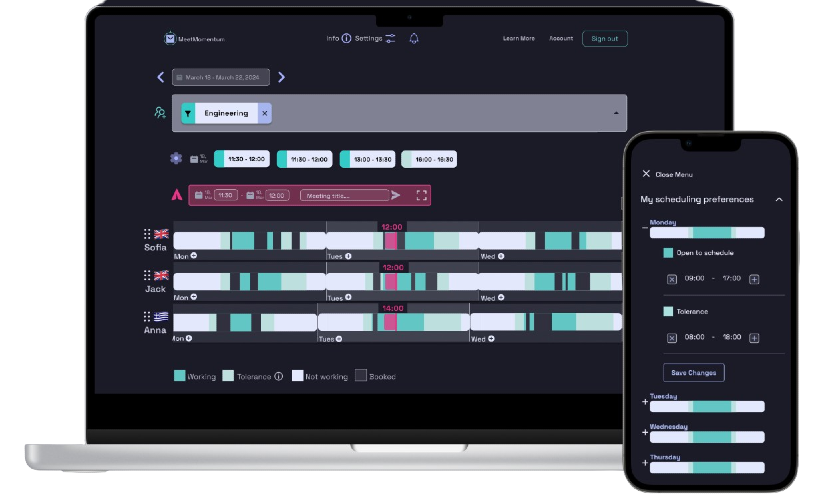816x500 pixels.
Task: Remove the 08:00 - 18:00 tolerance range
Action: click(x=672, y=338)
